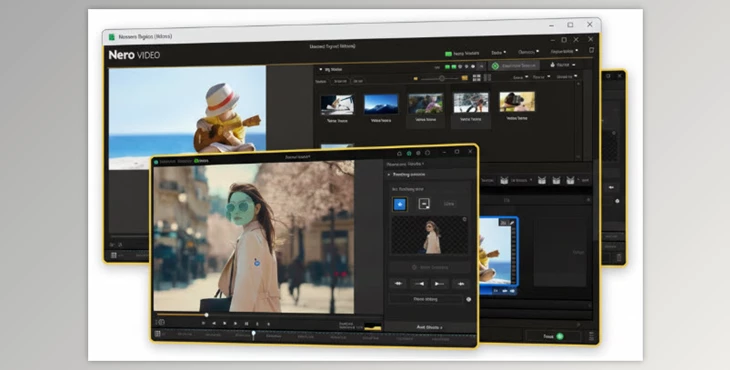Open the first dropdown menu right of the green-icon item
730x370 pixels.
coord(499,53)
